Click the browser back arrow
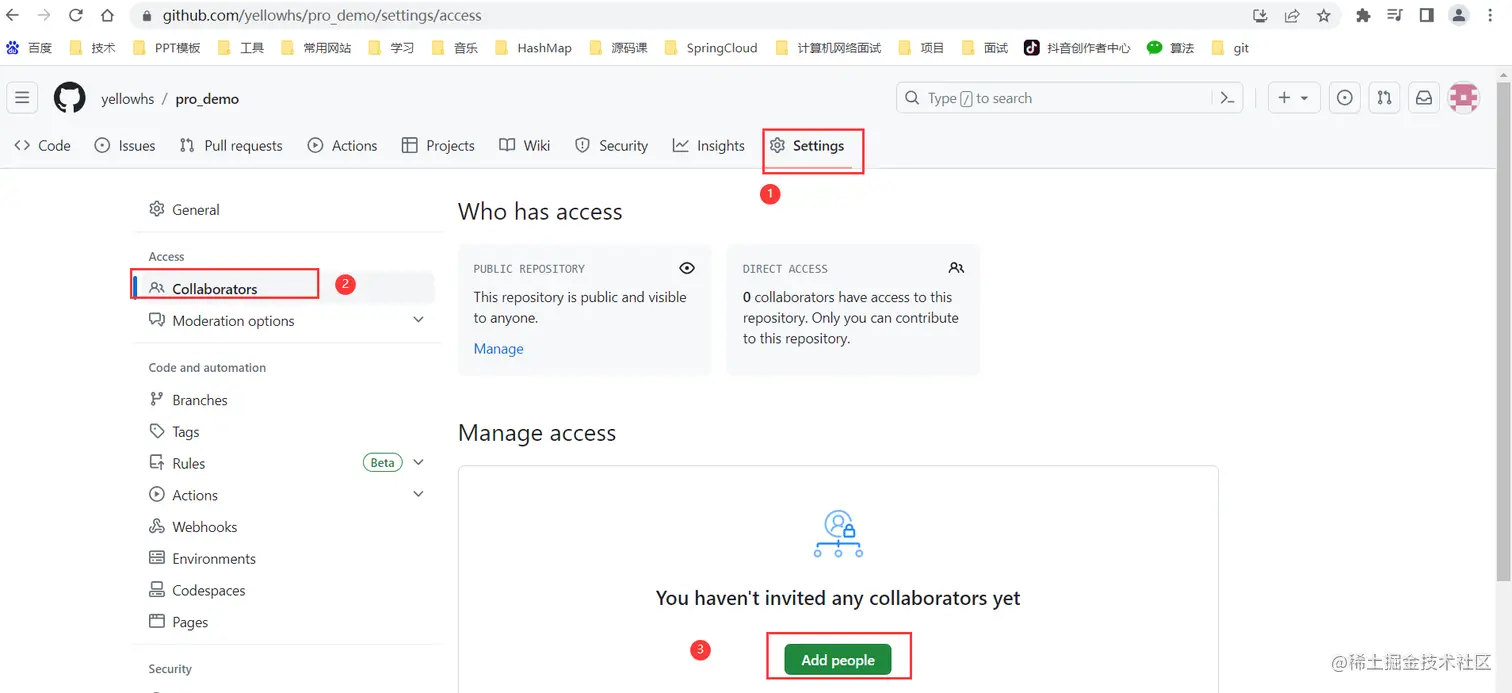 tap(13, 15)
